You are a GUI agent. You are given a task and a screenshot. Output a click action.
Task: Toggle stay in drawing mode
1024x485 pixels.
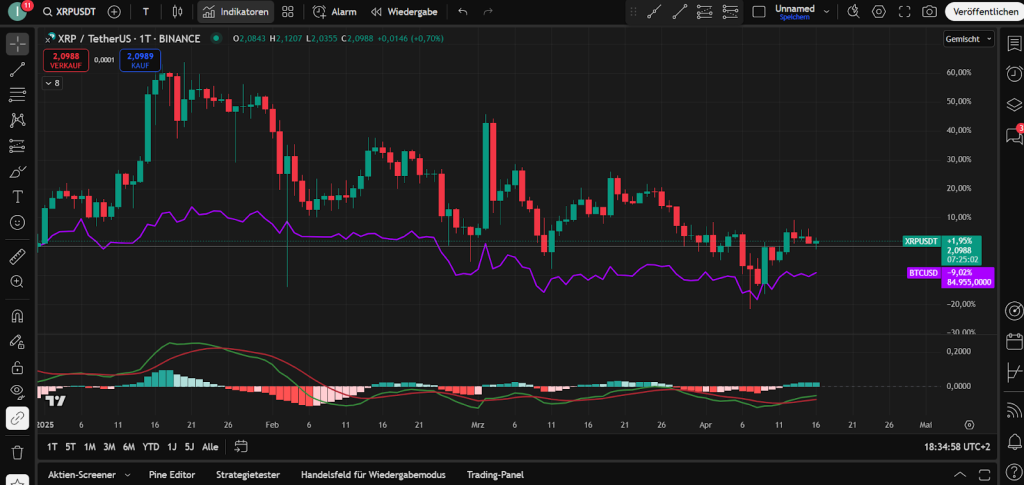[18, 341]
